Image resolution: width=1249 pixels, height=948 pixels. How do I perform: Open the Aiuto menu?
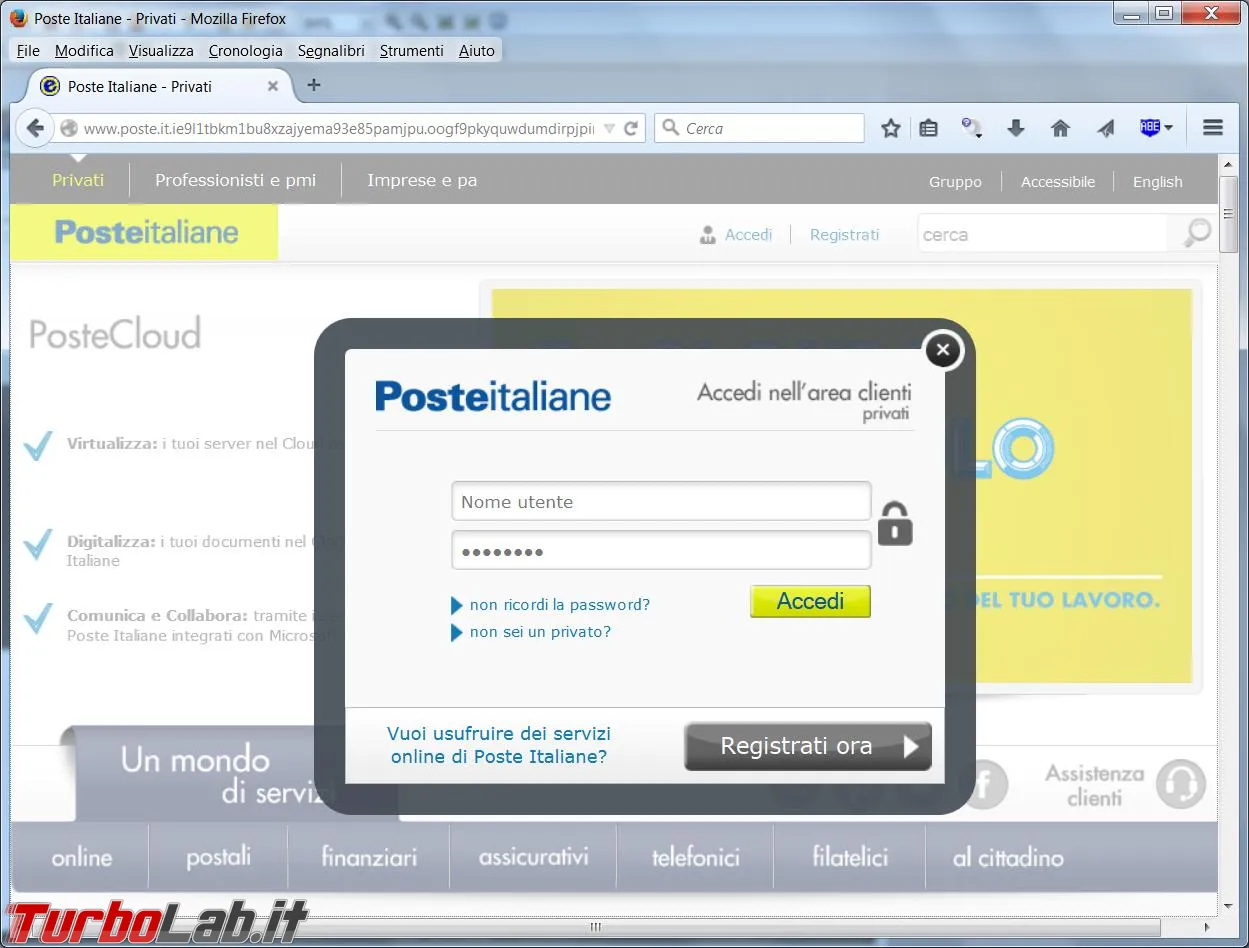477,50
